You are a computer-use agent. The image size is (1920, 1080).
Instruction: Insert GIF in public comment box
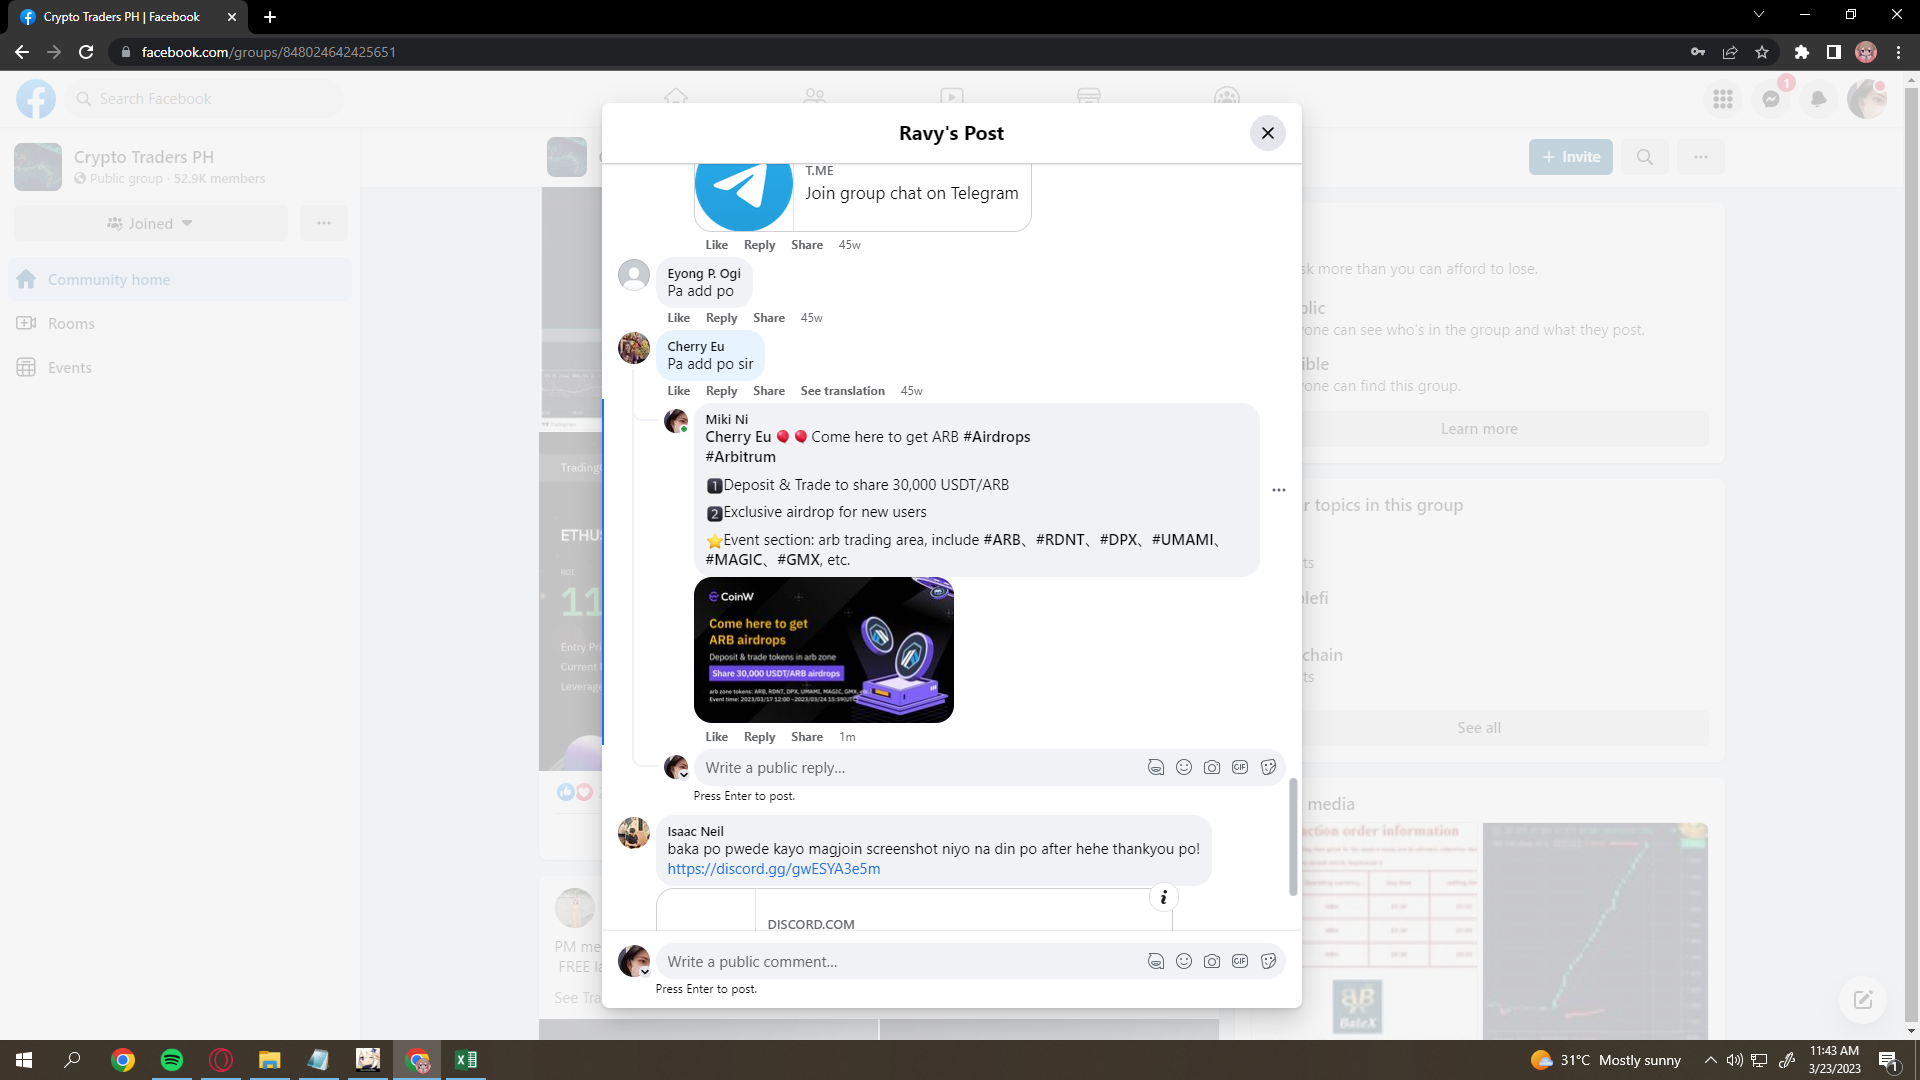pyautogui.click(x=1240, y=961)
